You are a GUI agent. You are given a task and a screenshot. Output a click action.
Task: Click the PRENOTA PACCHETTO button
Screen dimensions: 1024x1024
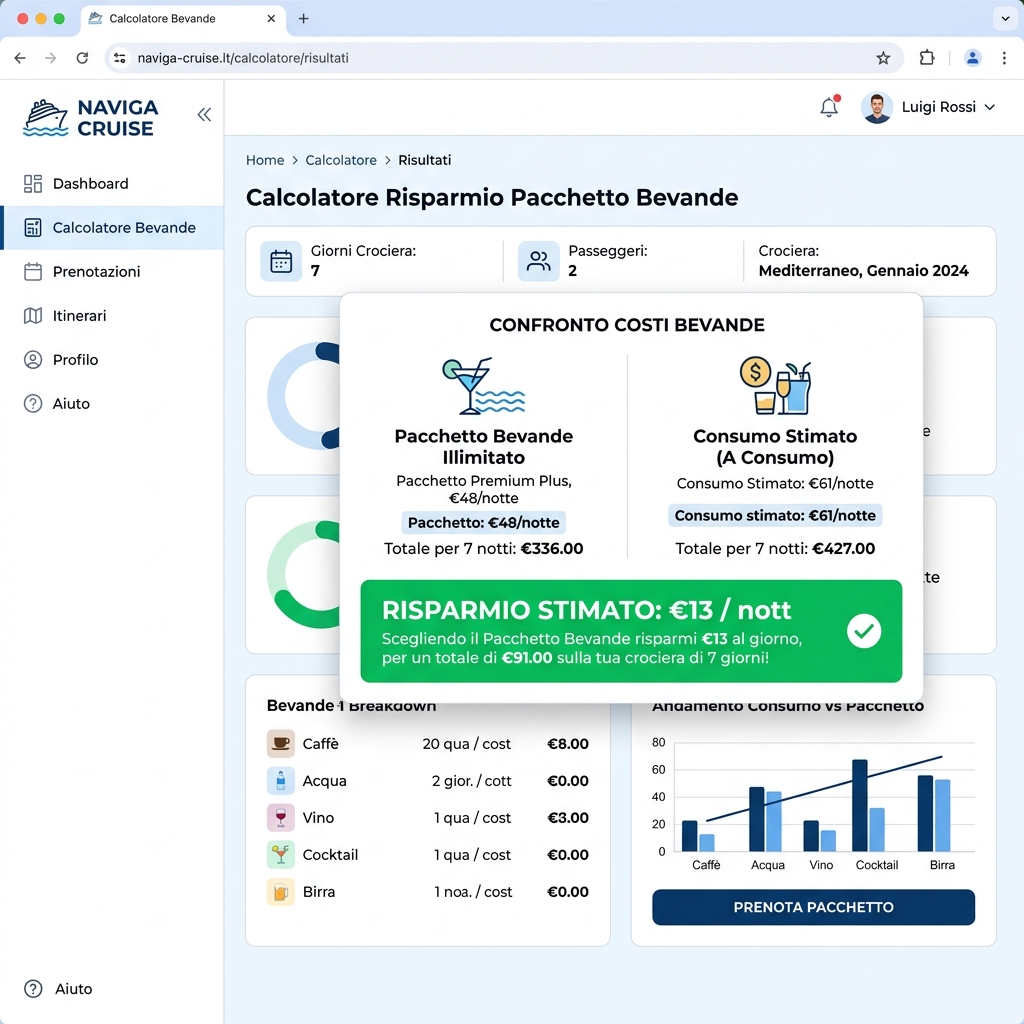[813, 907]
